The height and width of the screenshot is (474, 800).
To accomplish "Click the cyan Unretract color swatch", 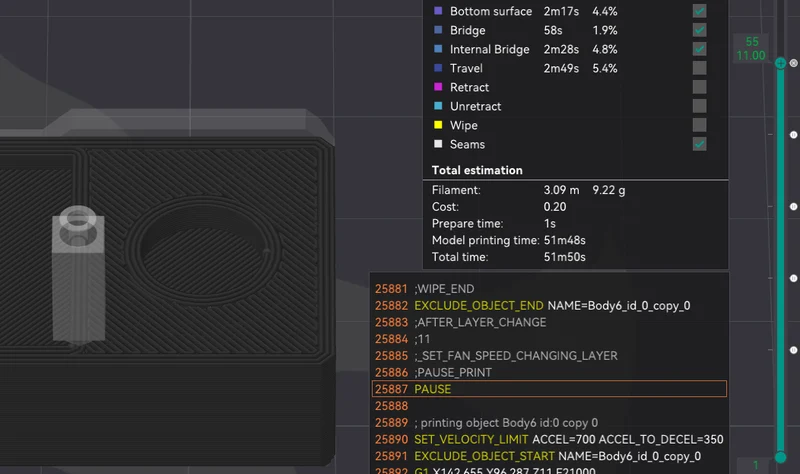I will [438, 106].
